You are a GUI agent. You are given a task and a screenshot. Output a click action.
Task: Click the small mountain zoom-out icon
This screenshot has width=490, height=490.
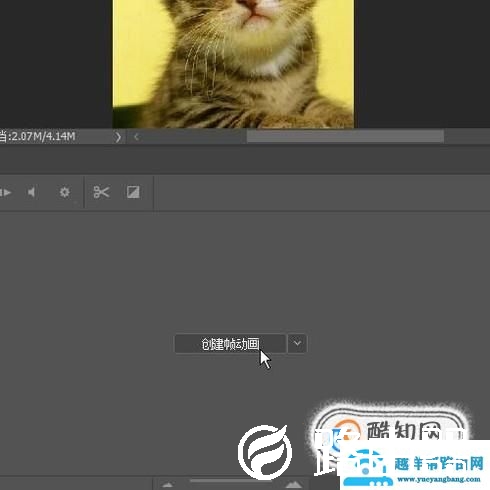click(x=168, y=485)
